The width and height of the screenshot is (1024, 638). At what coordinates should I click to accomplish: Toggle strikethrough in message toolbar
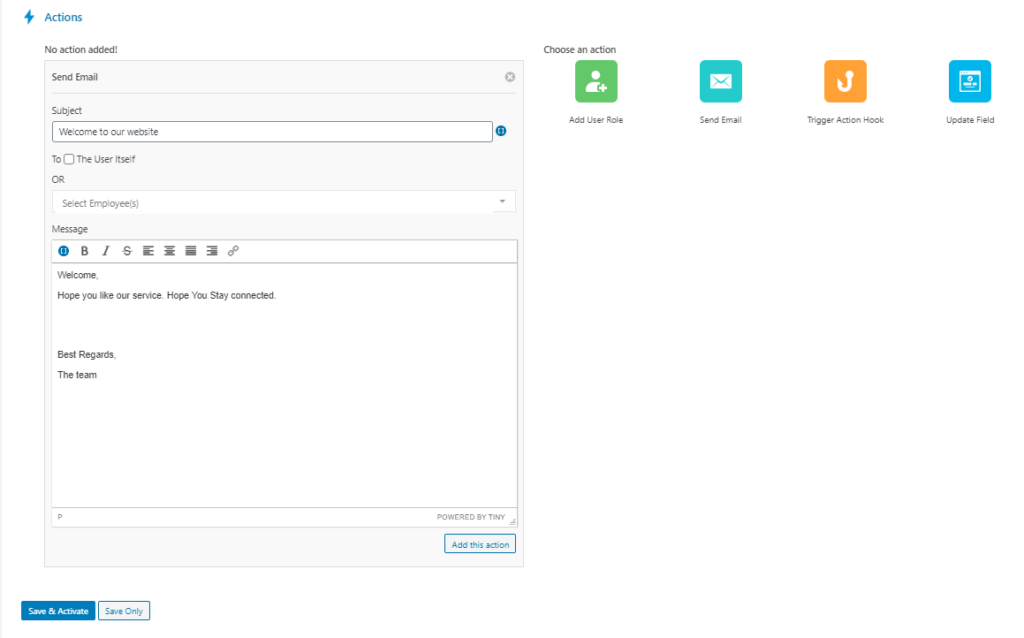pyautogui.click(x=127, y=251)
